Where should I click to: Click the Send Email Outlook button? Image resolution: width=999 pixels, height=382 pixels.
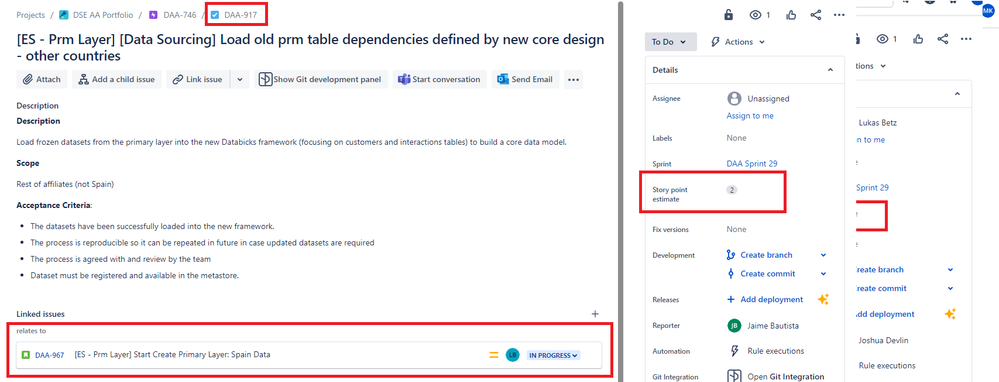coord(525,80)
